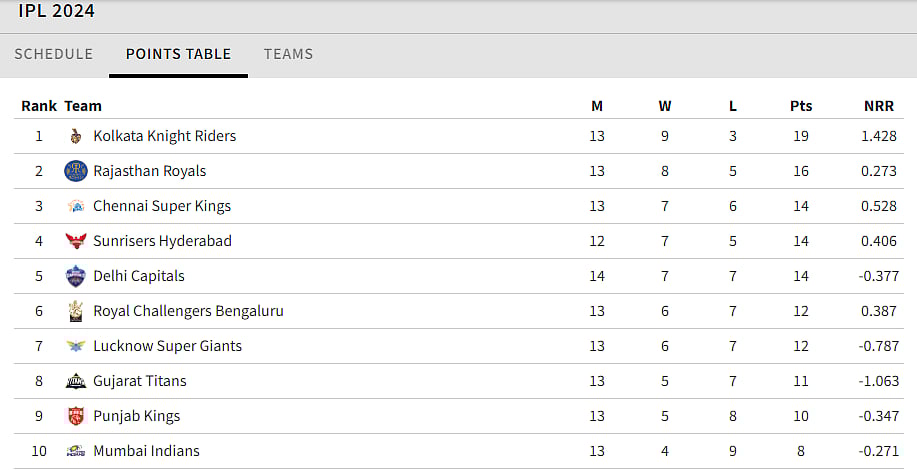This screenshot has height=470, width=917.
Task: Click the Mumbai Indians team logo
Action: click(76, 451)
